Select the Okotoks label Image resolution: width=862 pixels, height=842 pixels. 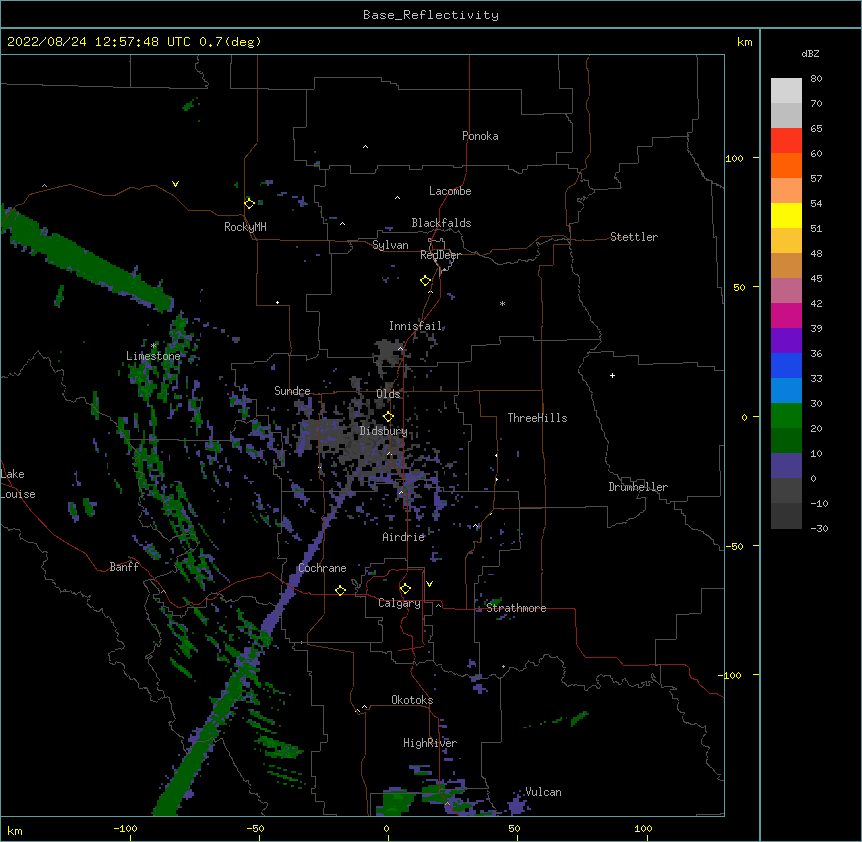[x=412, y=700]
